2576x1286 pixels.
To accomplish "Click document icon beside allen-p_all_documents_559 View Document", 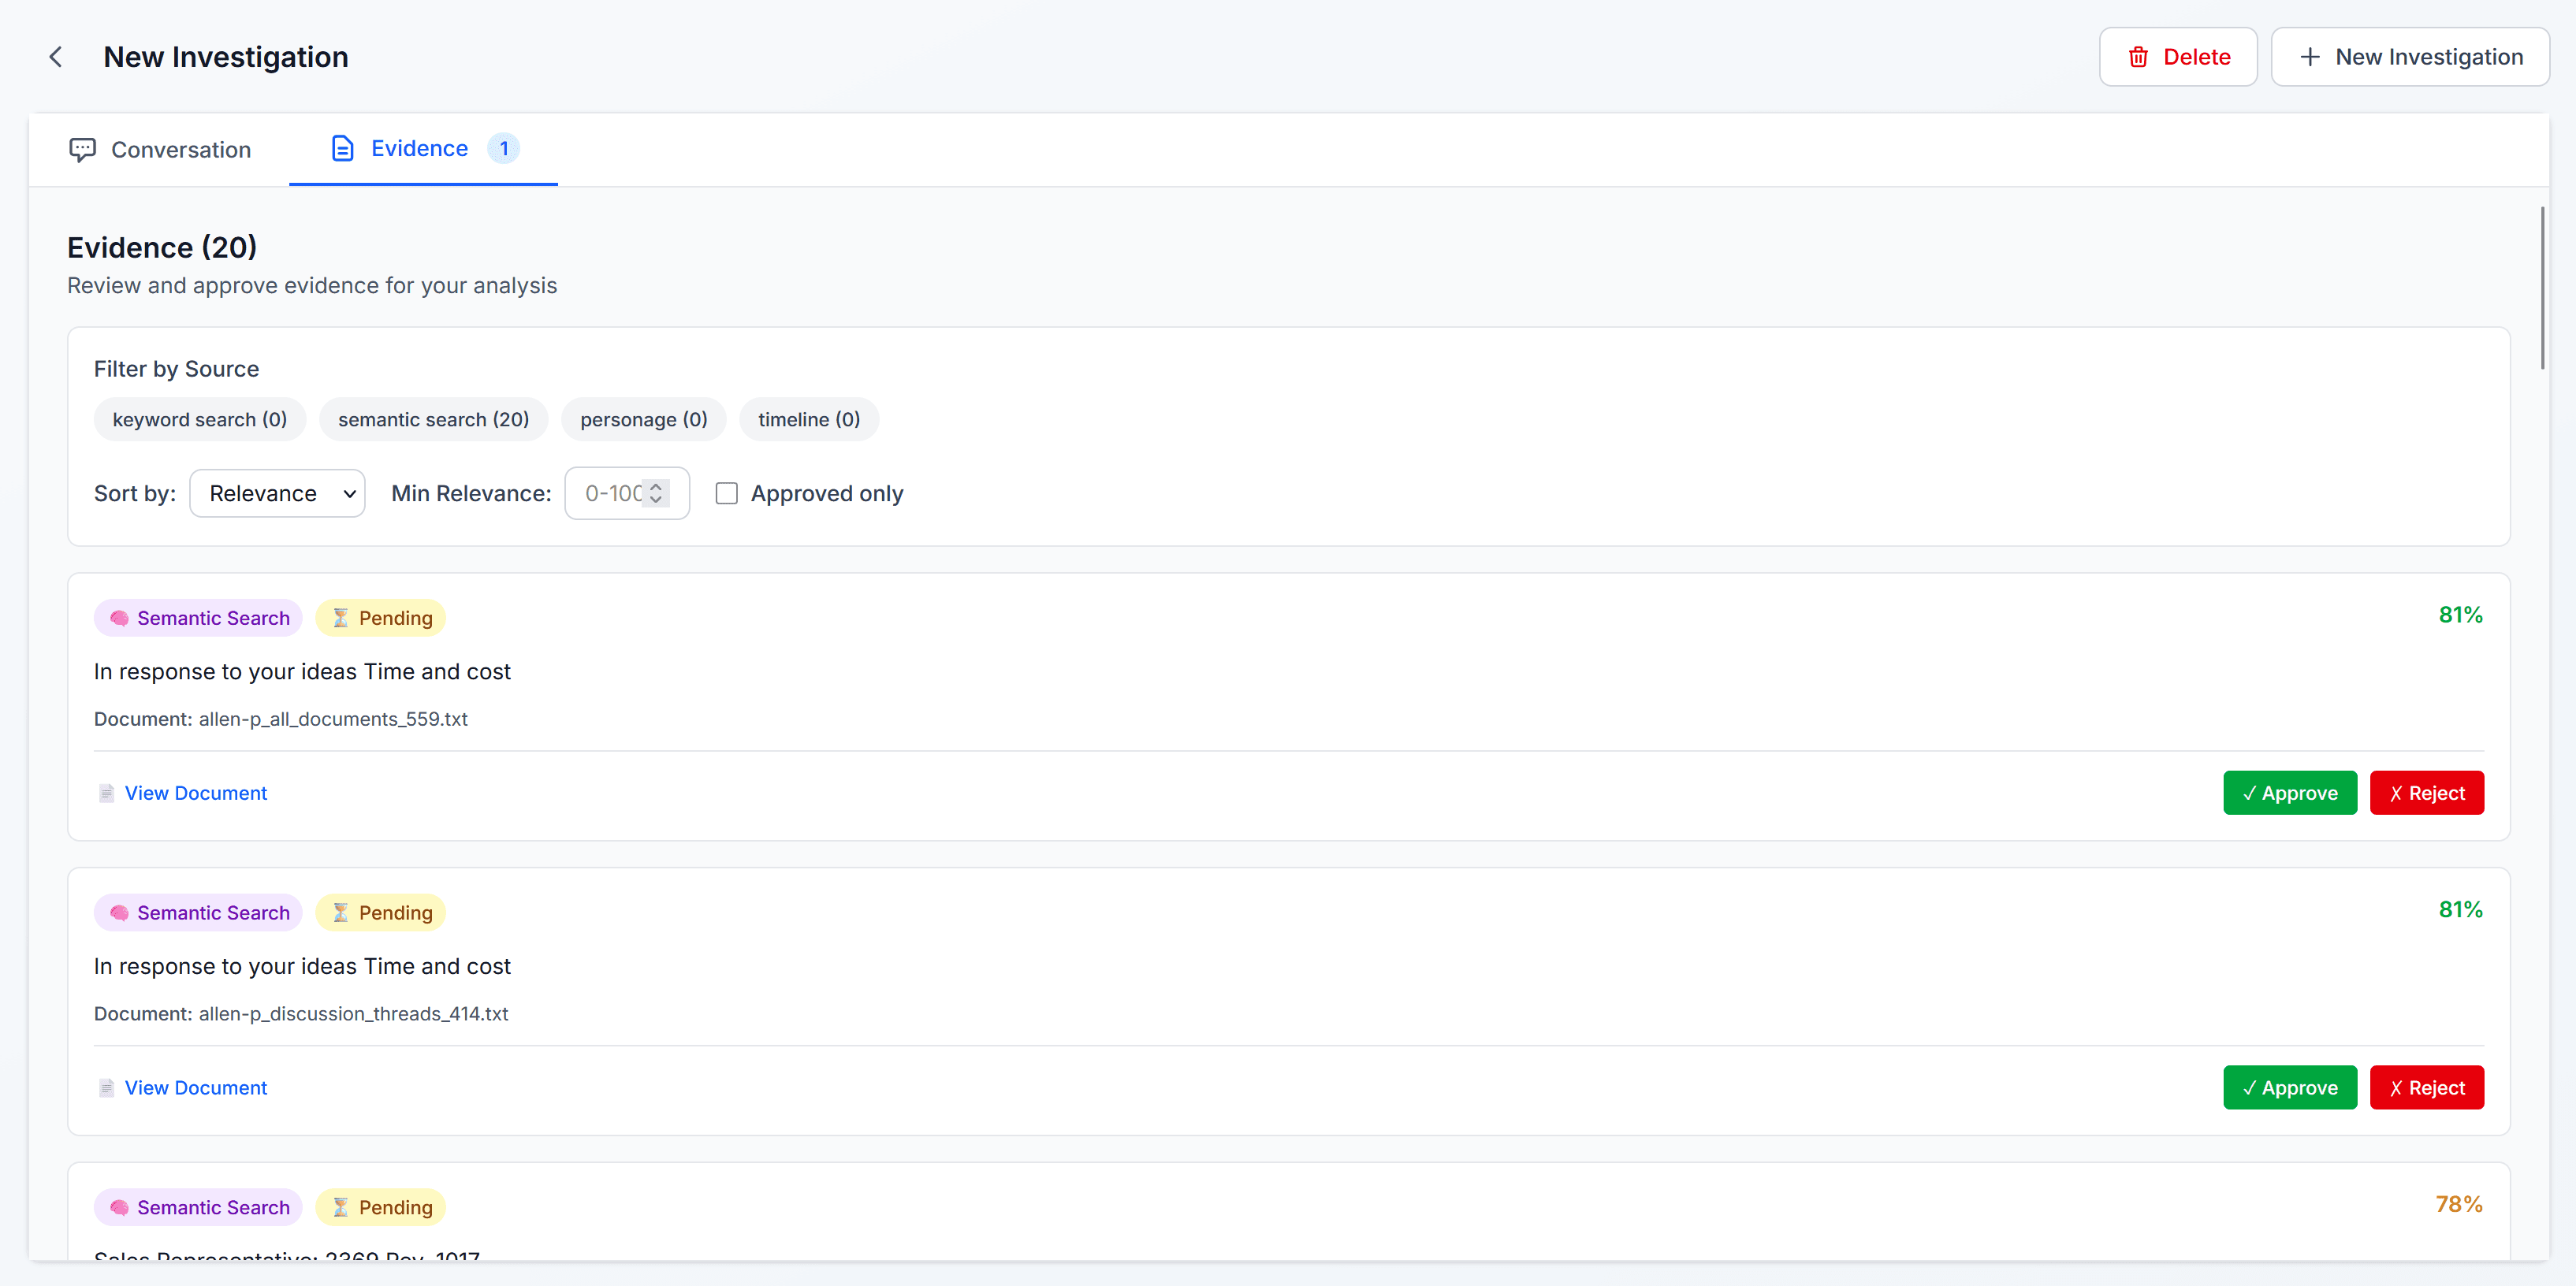I will point(106,793).
